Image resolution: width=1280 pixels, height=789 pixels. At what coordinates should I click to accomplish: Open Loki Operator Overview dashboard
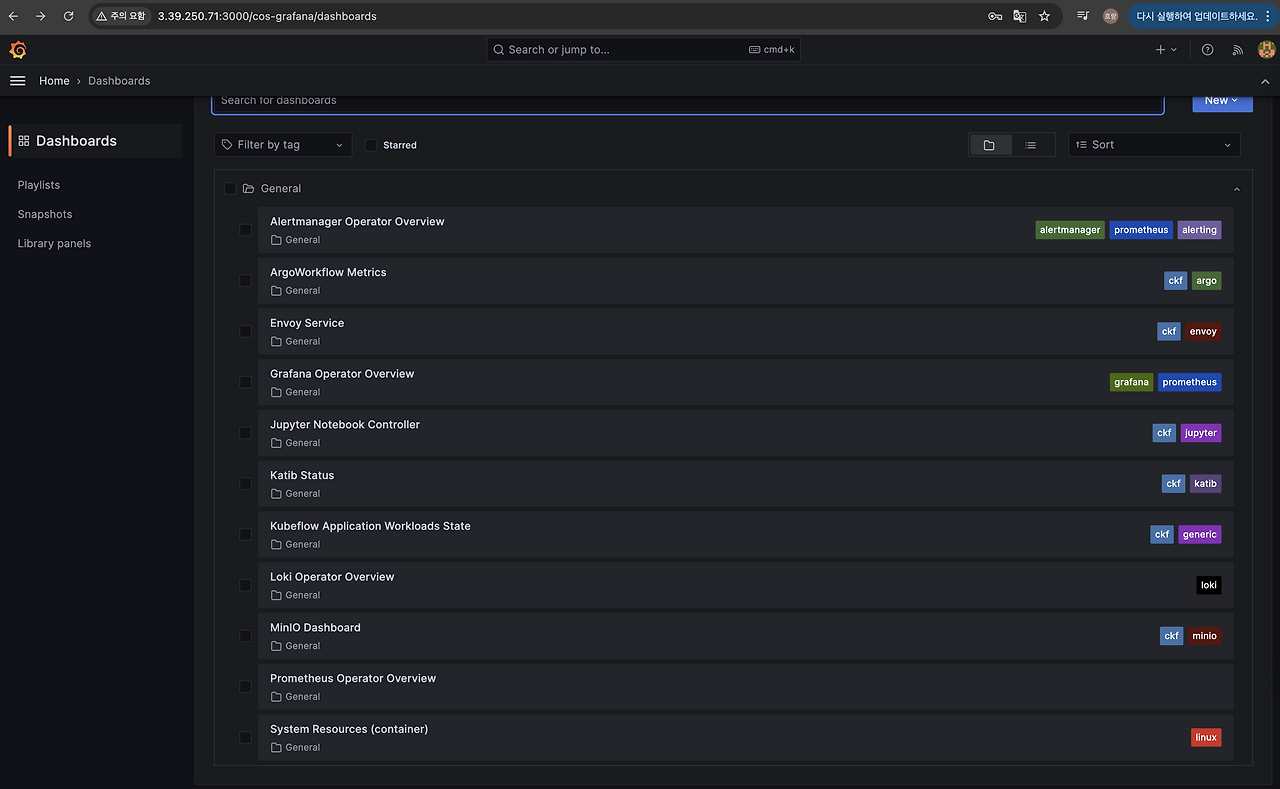332,577
